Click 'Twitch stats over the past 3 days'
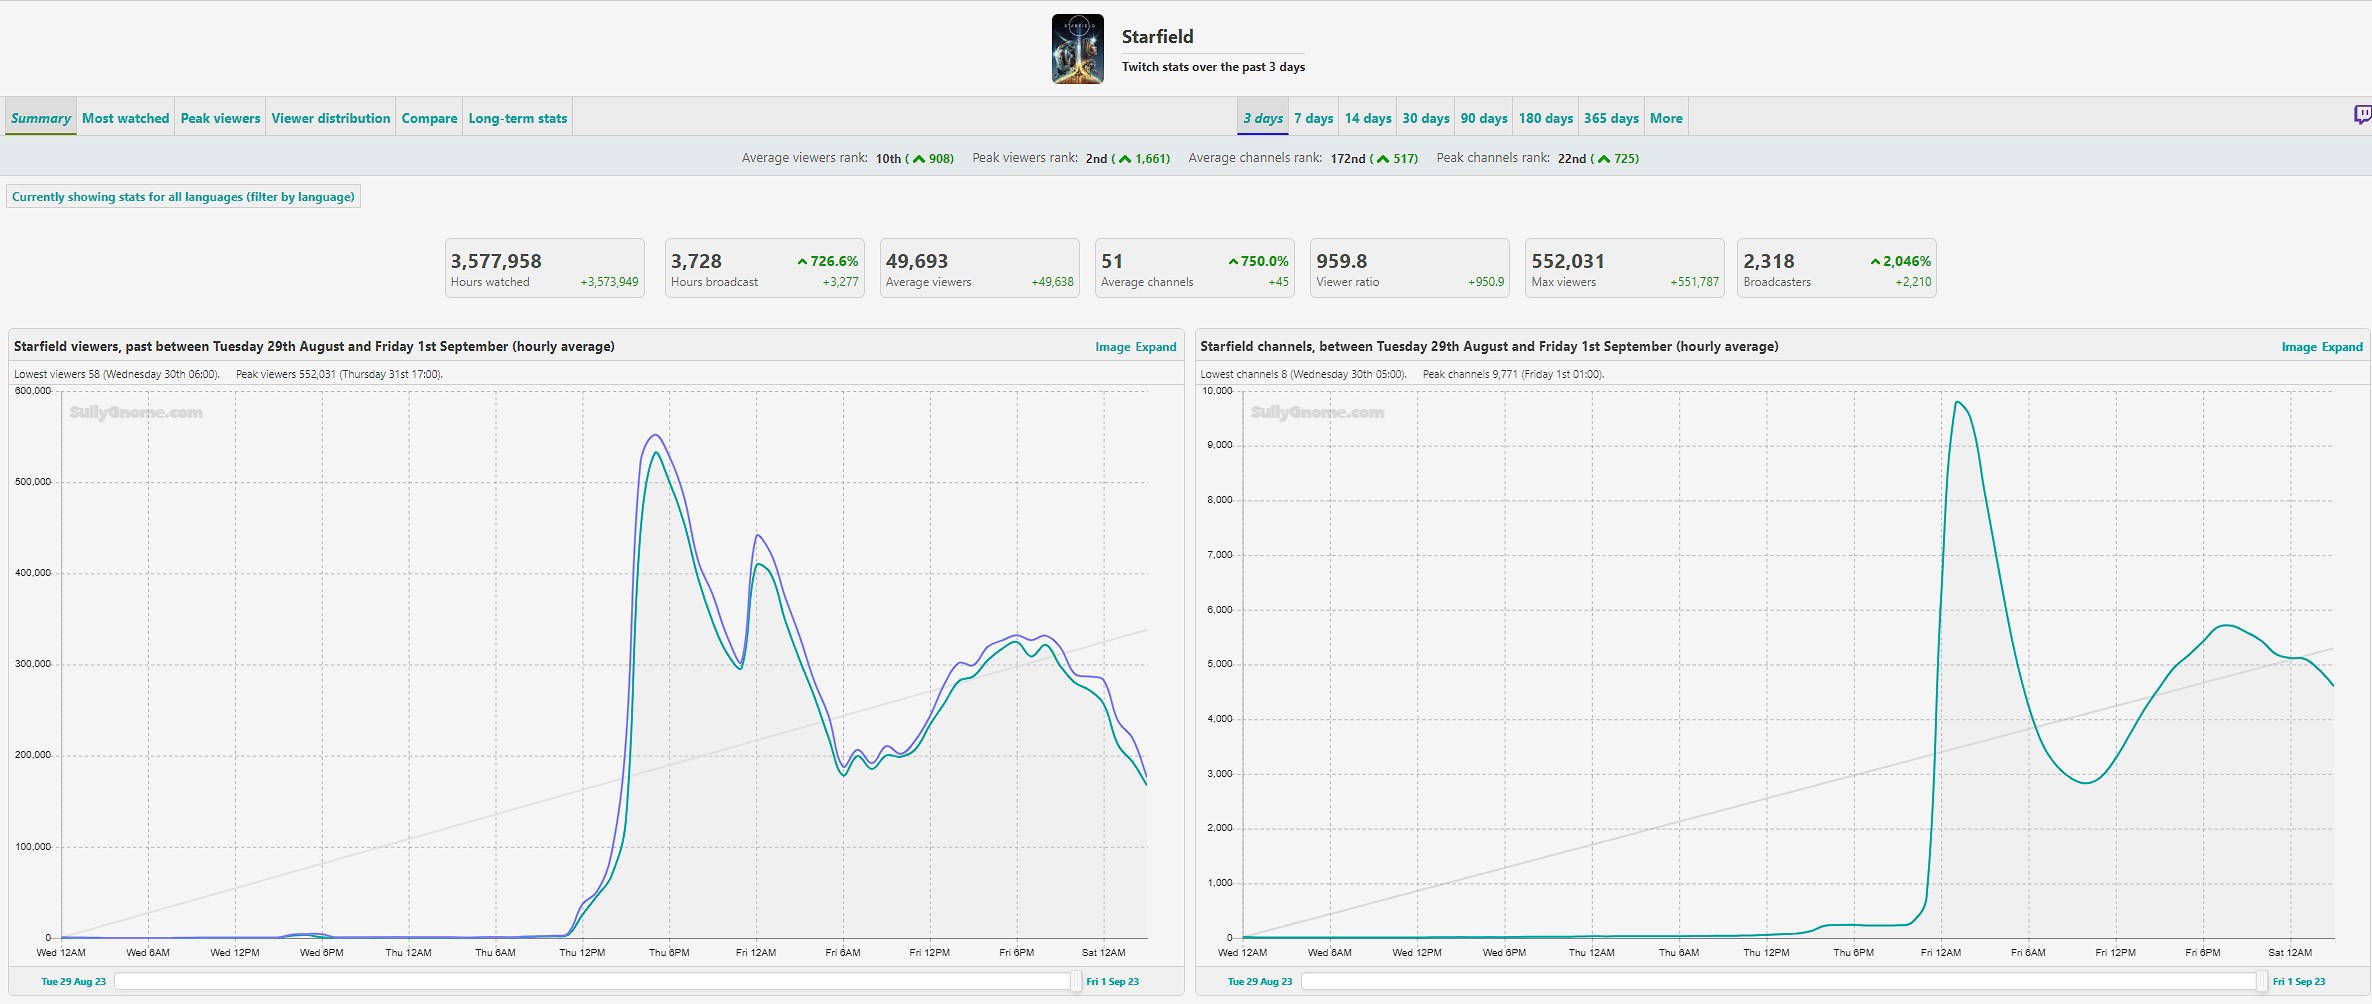 [1213, 67]
